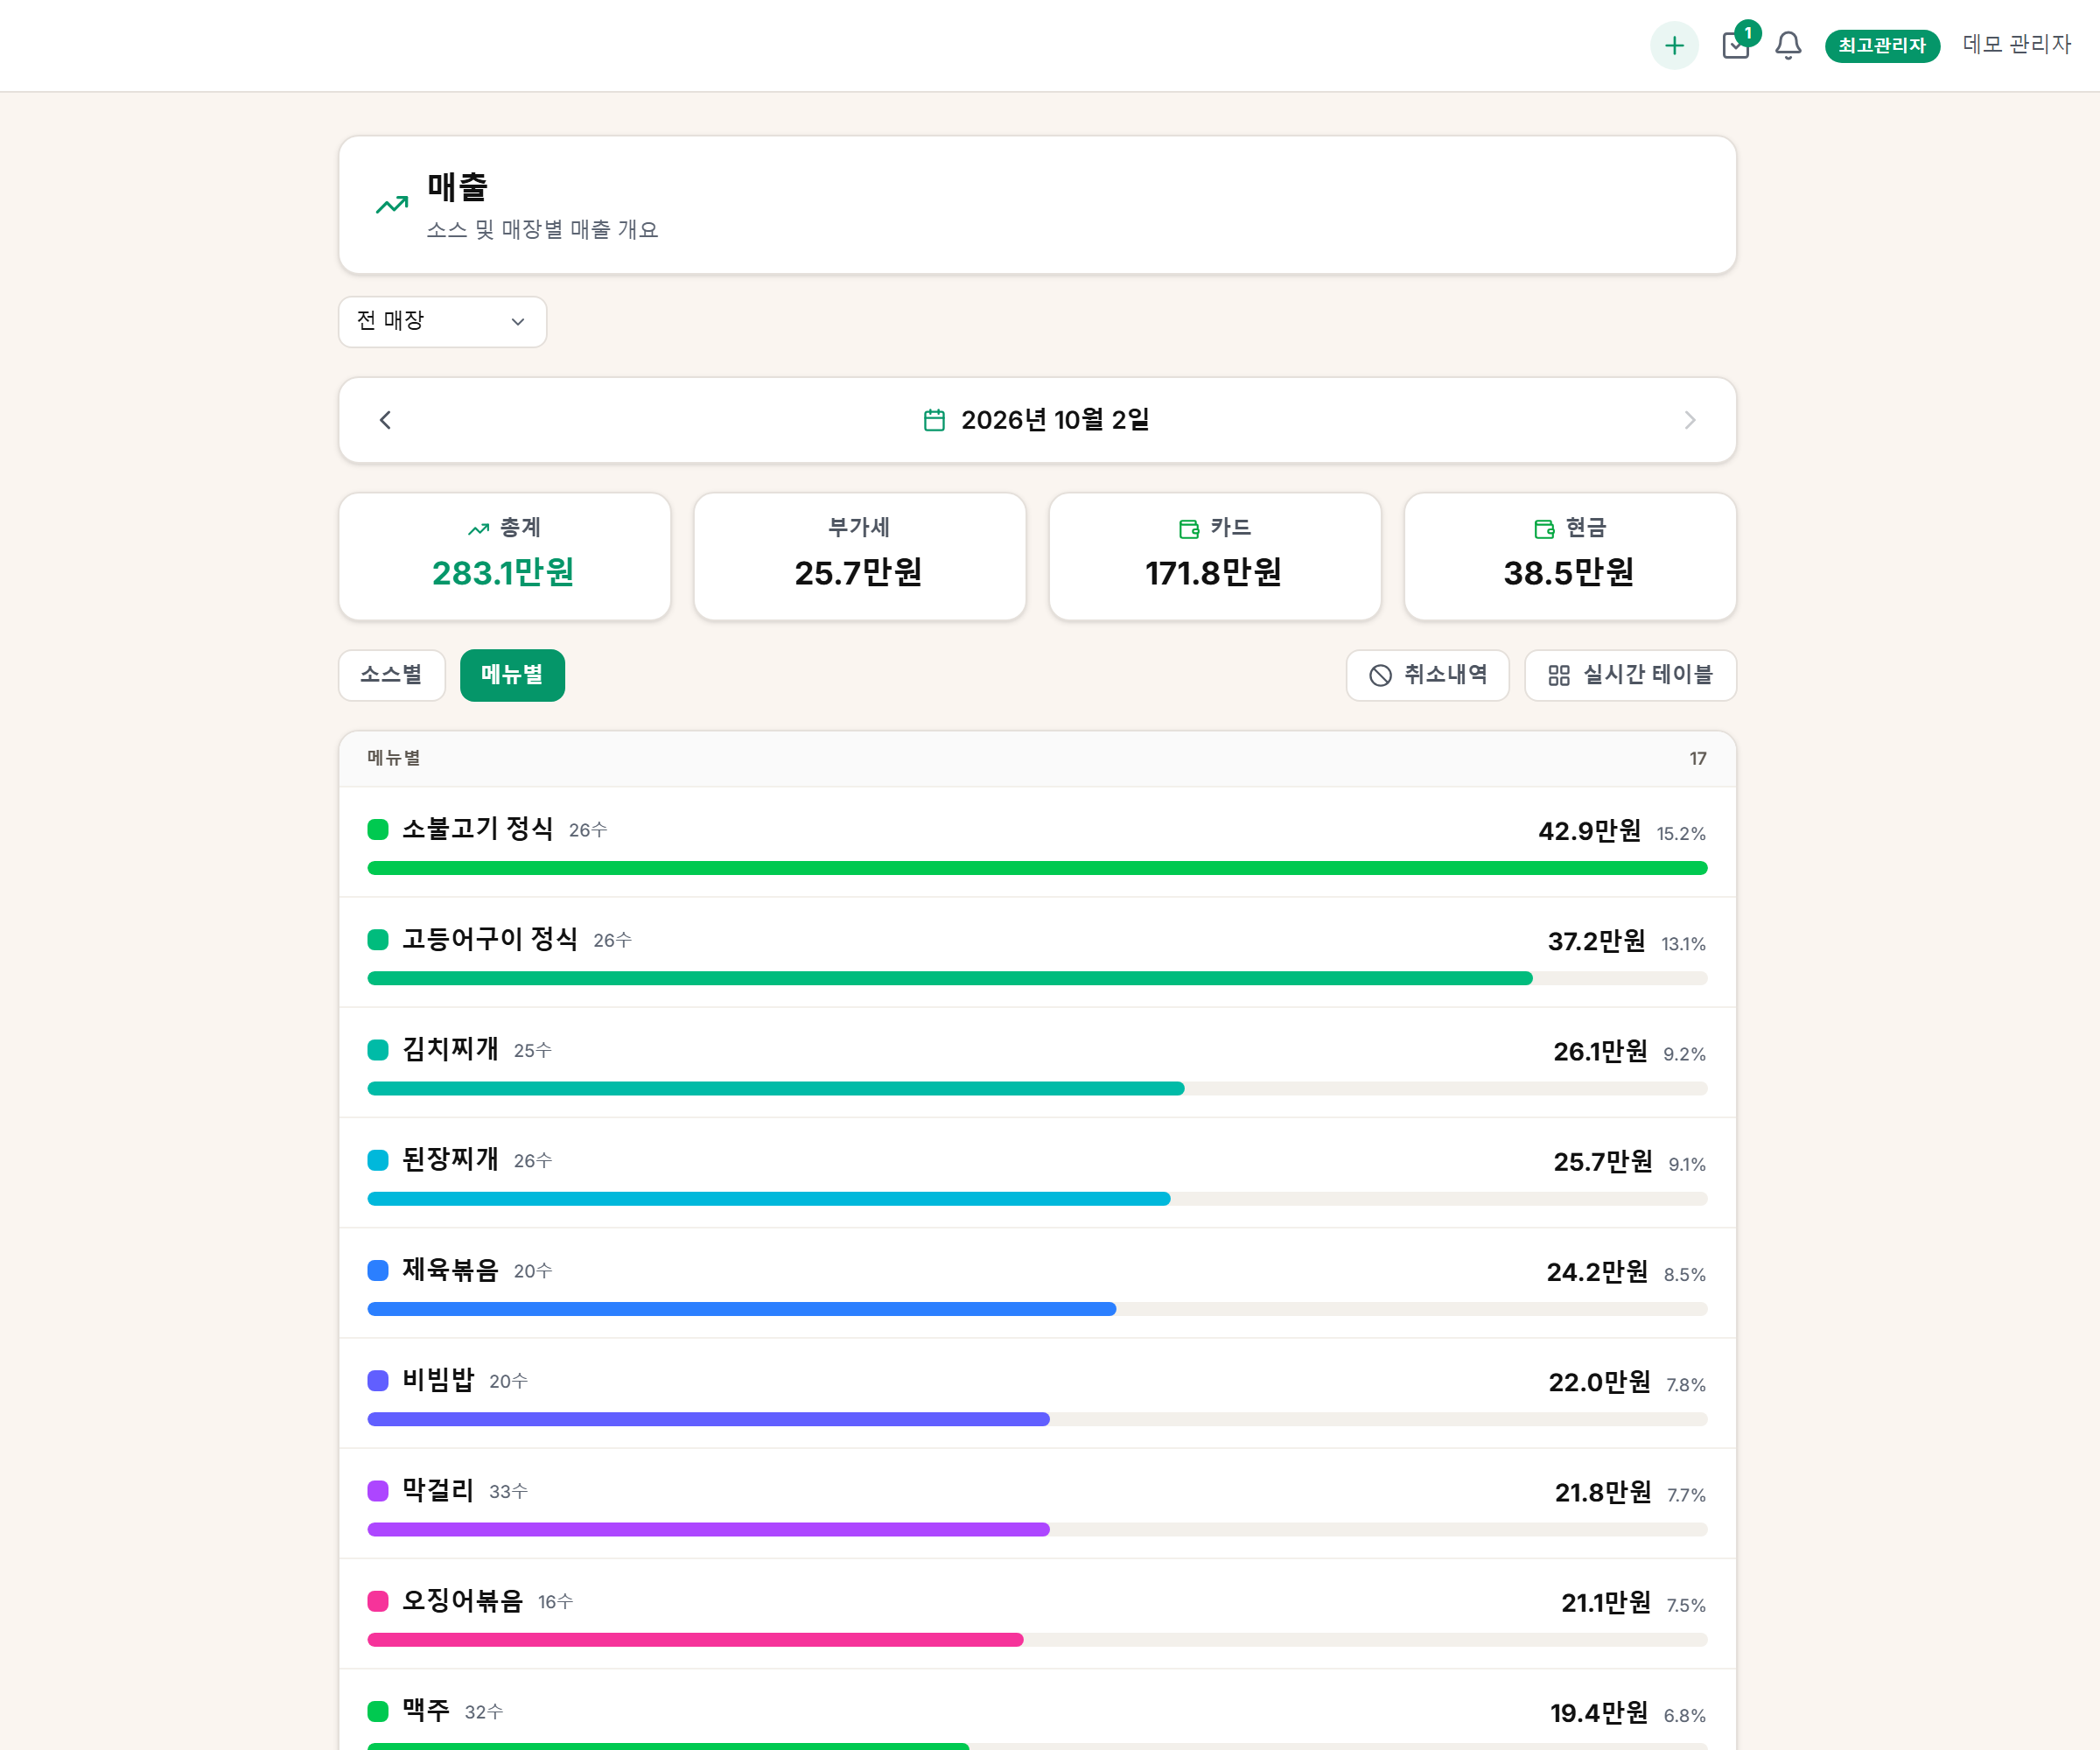Open the 전 매장 store dropdown
The height and width of the screenshot is (1750, 2100).
tap(442, 321)
